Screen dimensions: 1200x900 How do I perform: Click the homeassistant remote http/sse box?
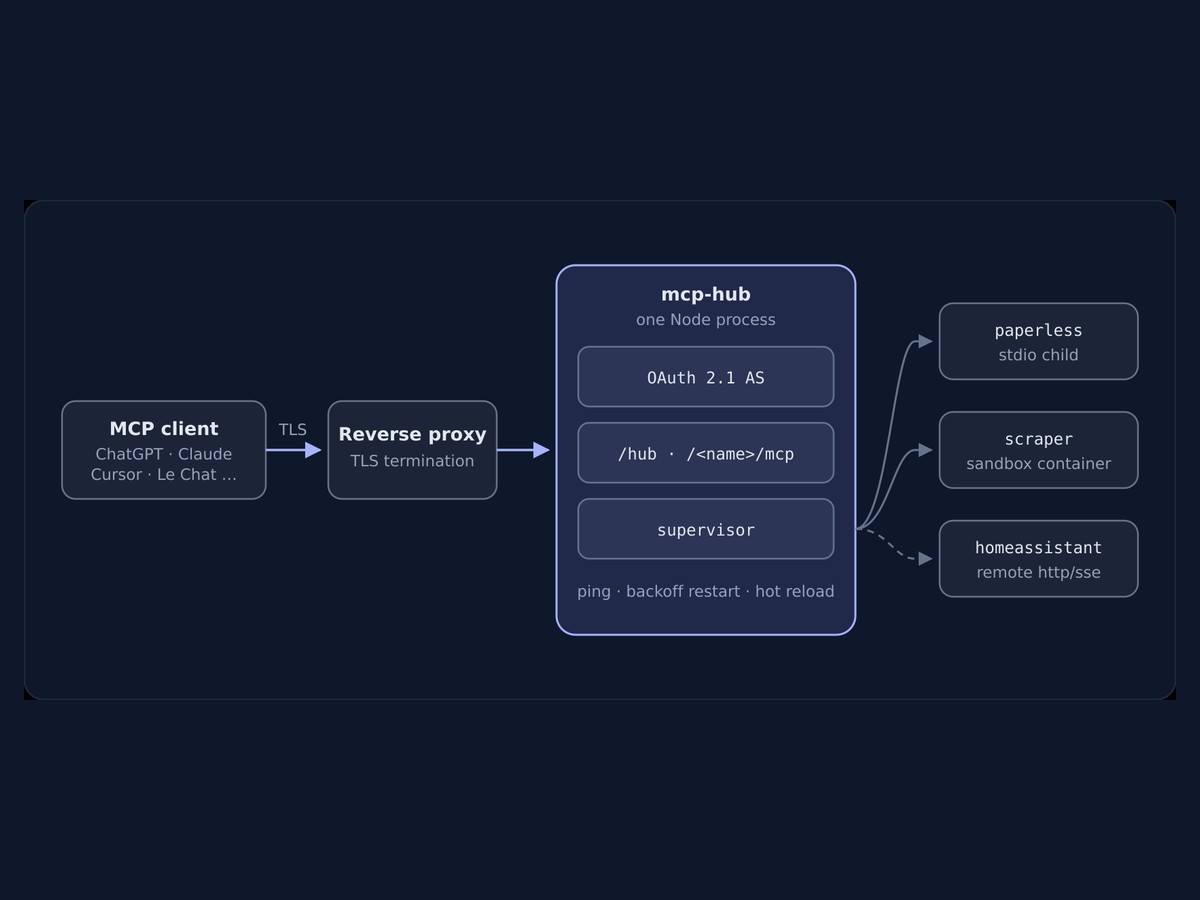[x=1039, y=559]
